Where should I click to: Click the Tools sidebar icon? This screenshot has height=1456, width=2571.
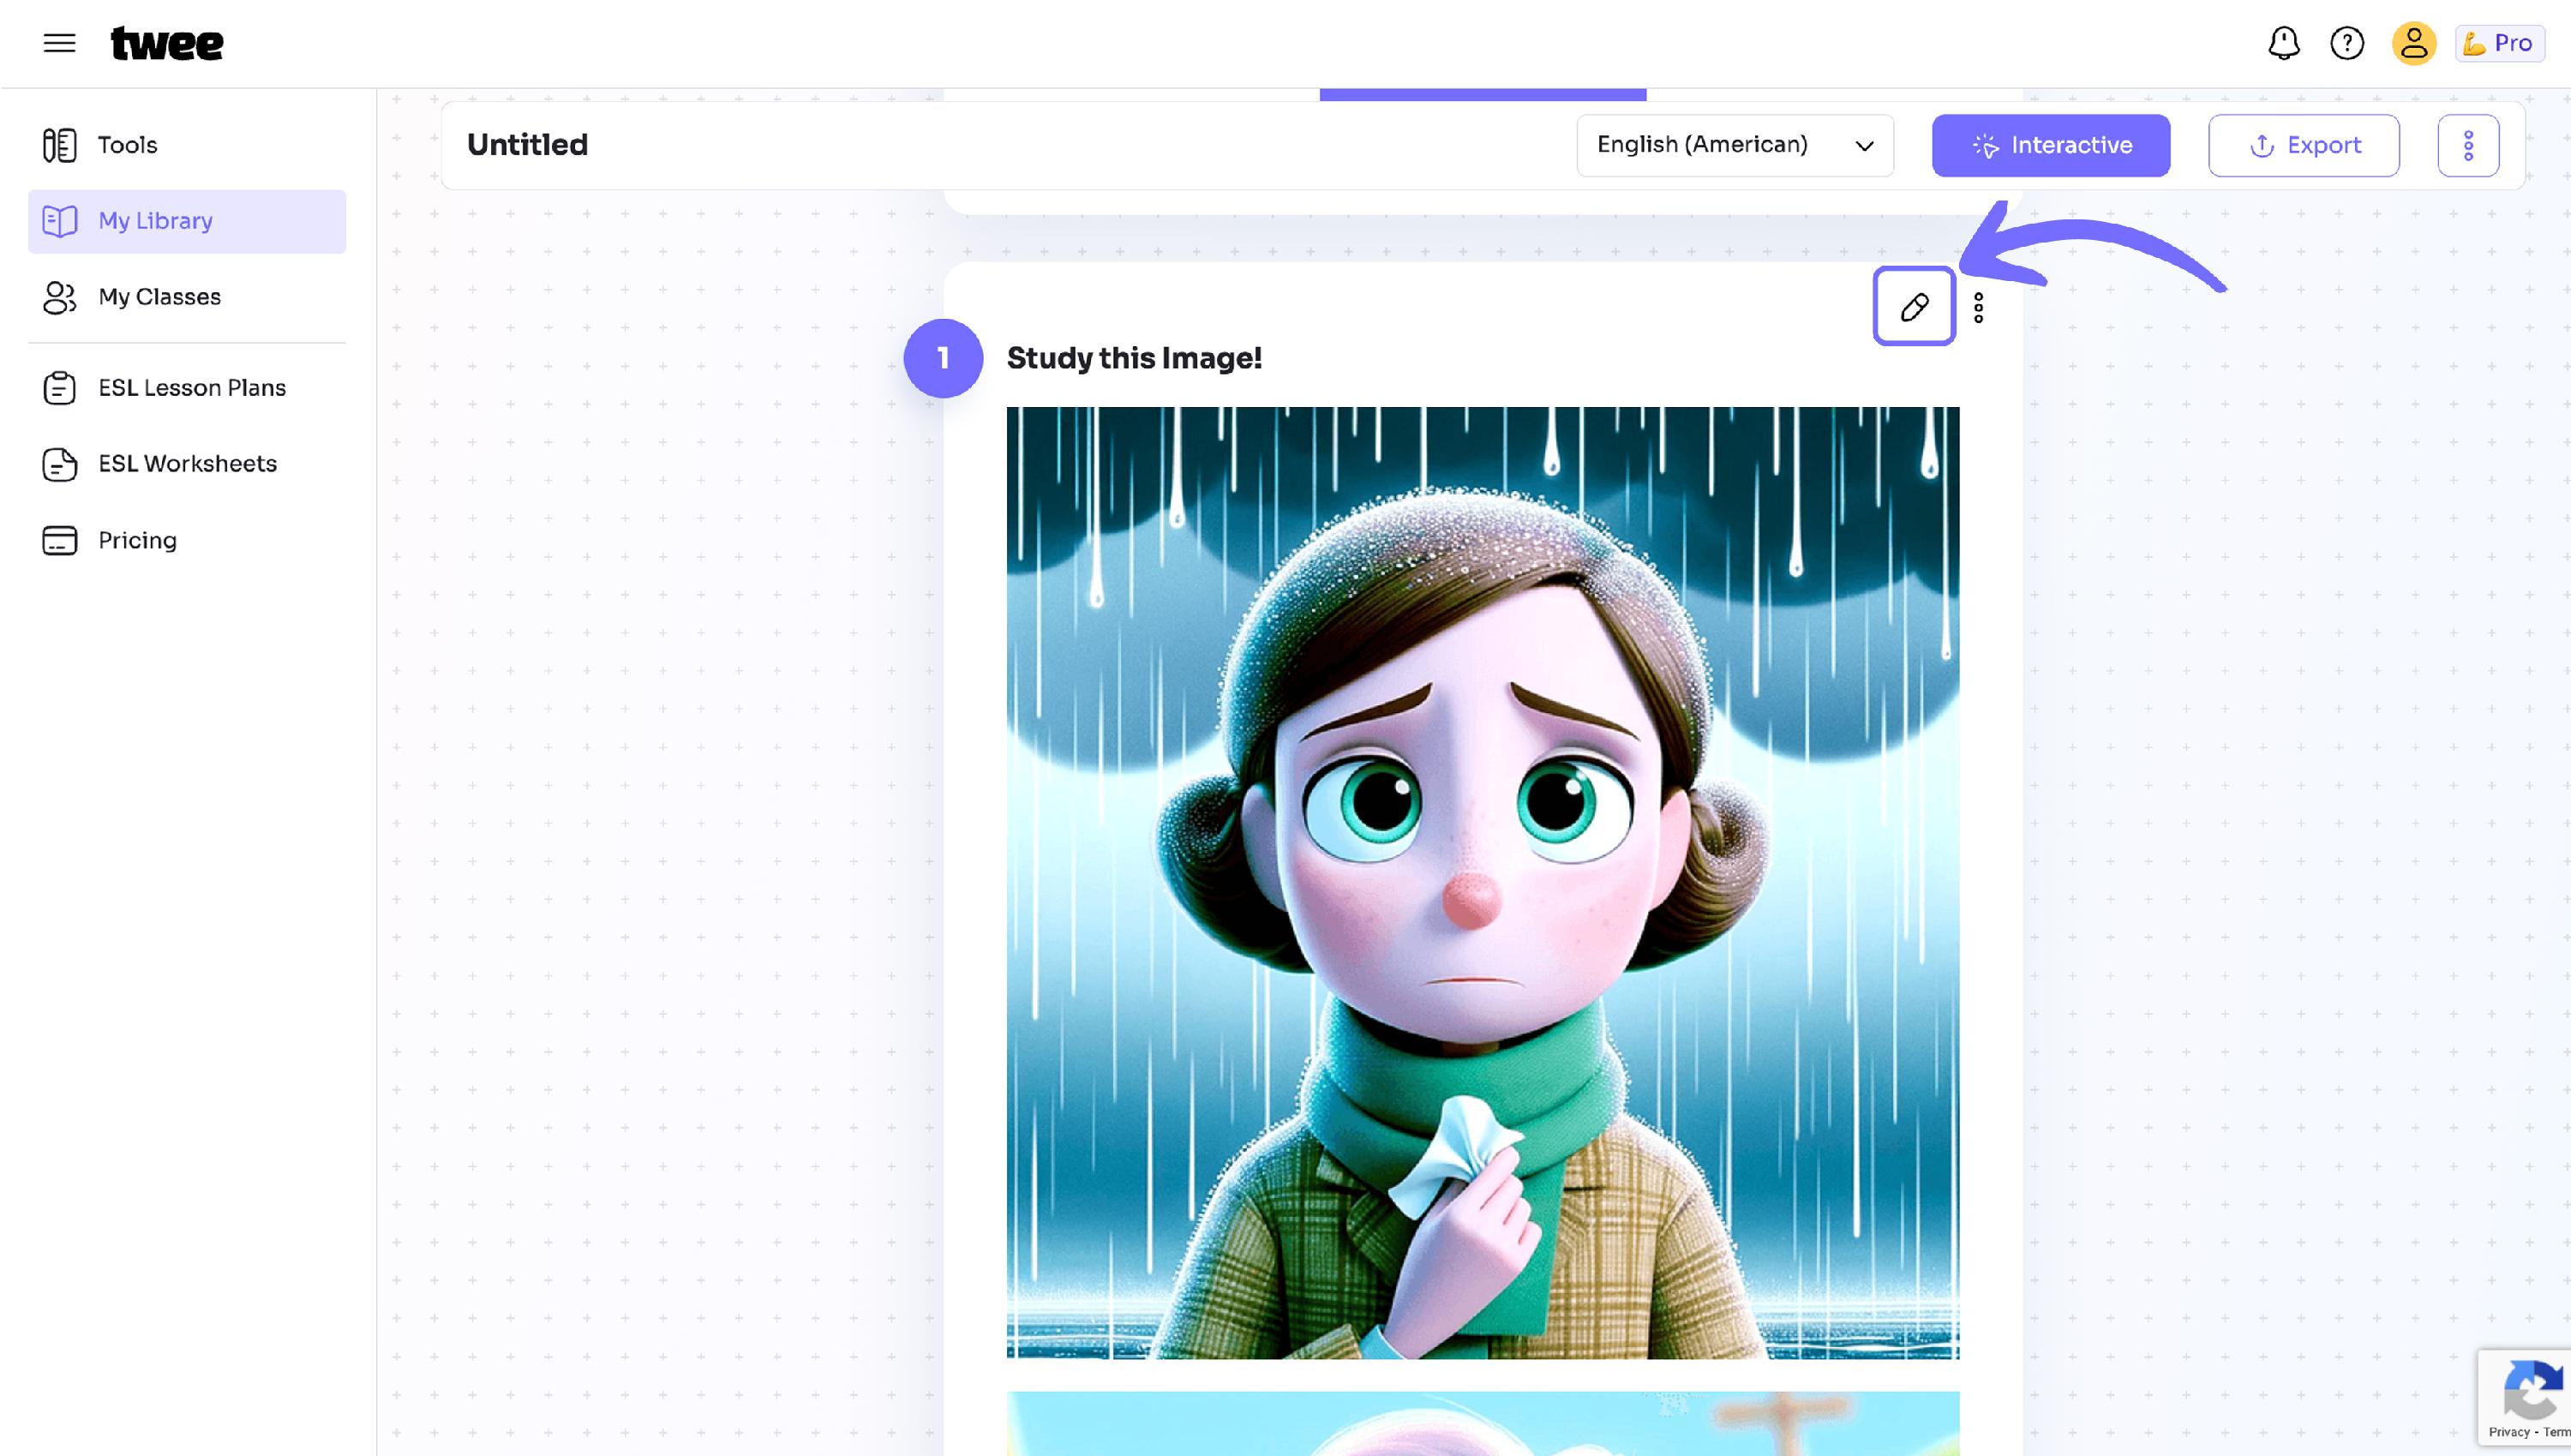click(x=60, y=145)
